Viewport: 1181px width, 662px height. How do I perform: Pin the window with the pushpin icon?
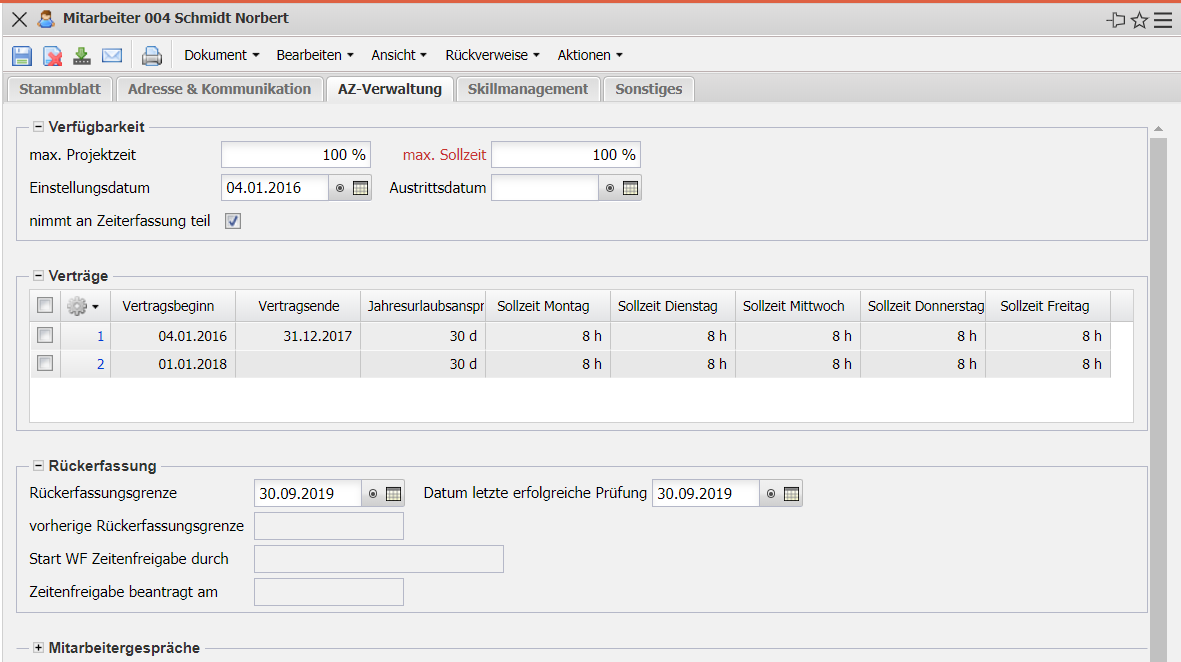tap(1116, 20)
